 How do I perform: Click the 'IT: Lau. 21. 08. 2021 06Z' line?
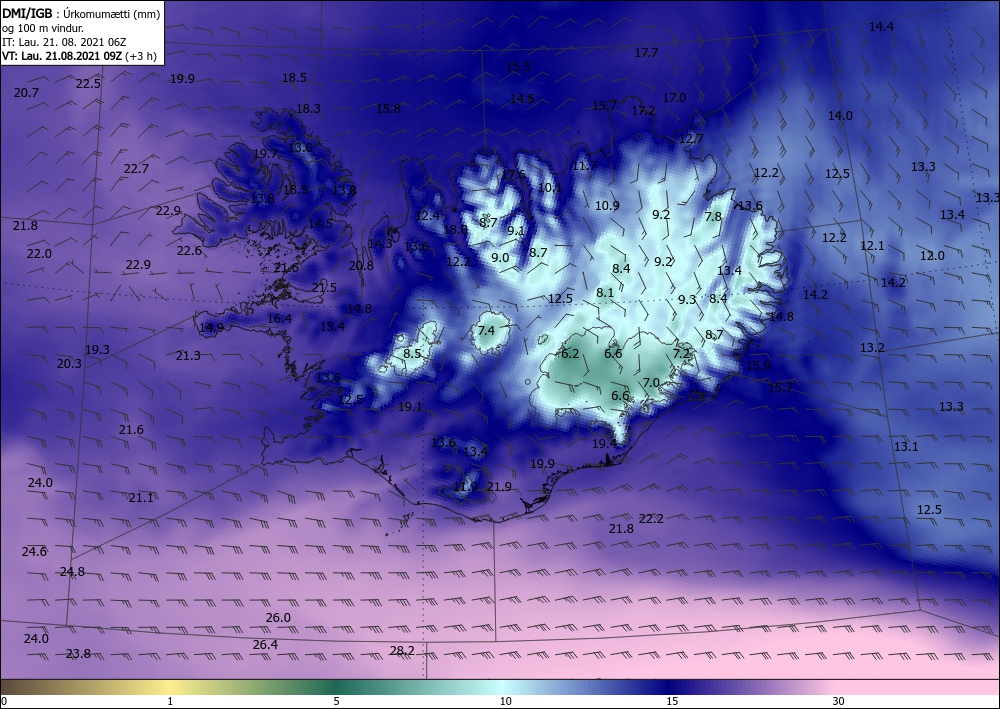pos(64,42)
